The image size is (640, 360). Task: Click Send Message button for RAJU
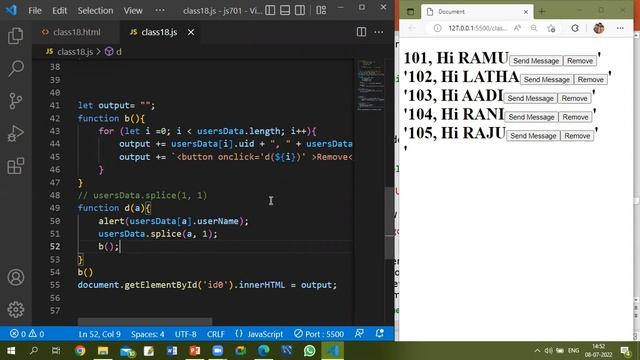coord(533,136)
